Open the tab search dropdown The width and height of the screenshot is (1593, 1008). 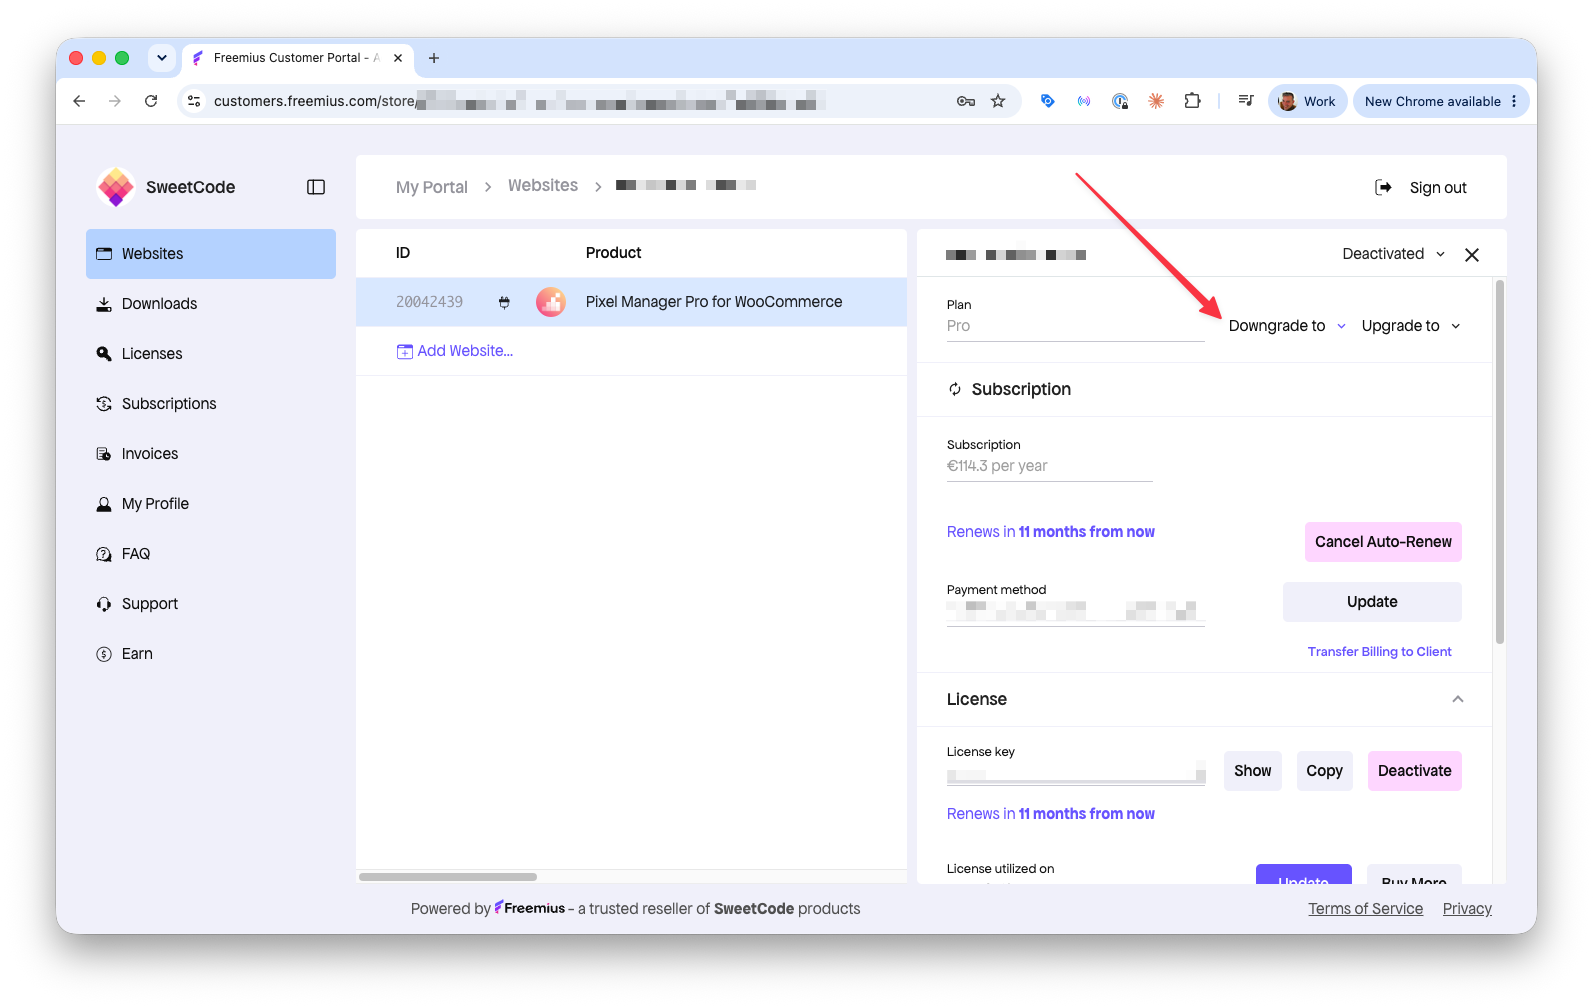[x=162, y=58]
